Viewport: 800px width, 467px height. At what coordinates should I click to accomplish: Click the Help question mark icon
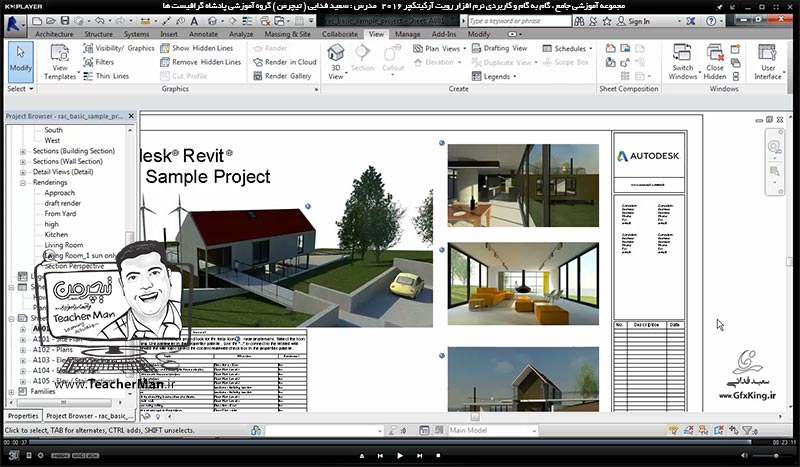[711, 21]
